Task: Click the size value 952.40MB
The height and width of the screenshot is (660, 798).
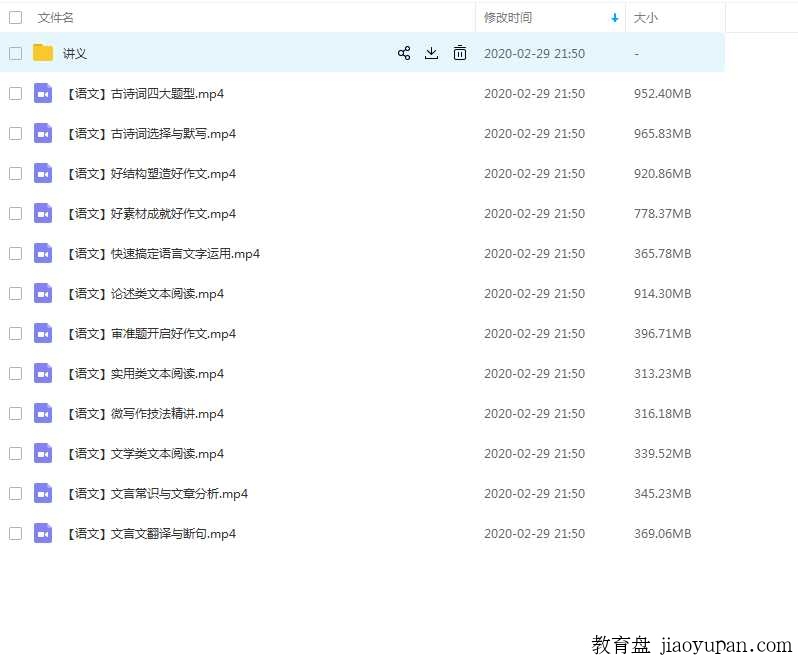Action: click(662, 94)
